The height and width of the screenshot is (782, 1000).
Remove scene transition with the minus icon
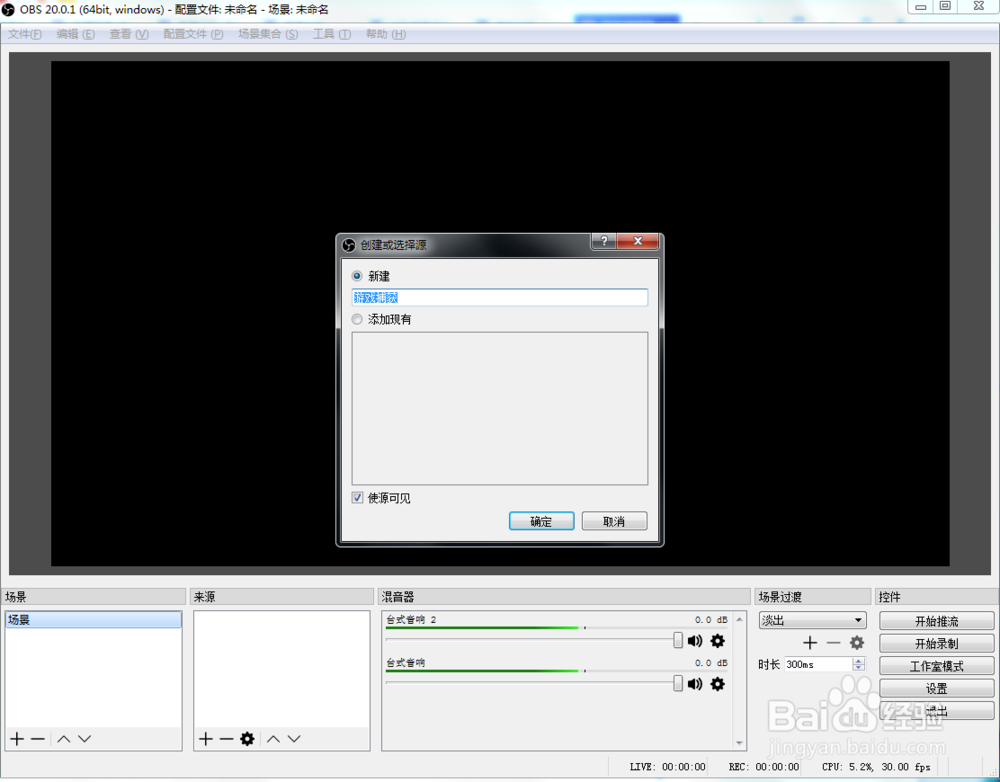(834, 642)
